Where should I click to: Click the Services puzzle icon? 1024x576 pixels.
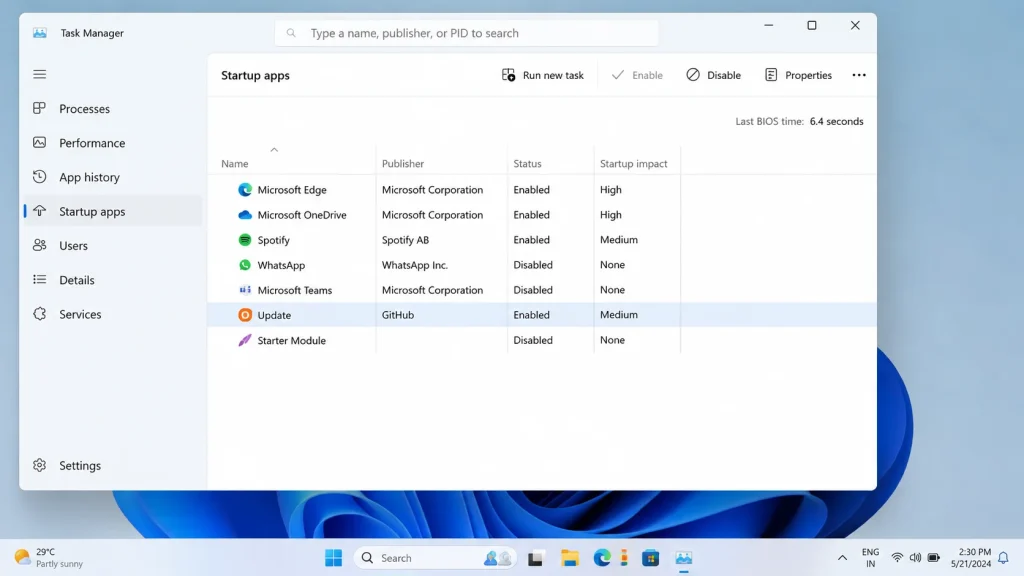(40, 313)
